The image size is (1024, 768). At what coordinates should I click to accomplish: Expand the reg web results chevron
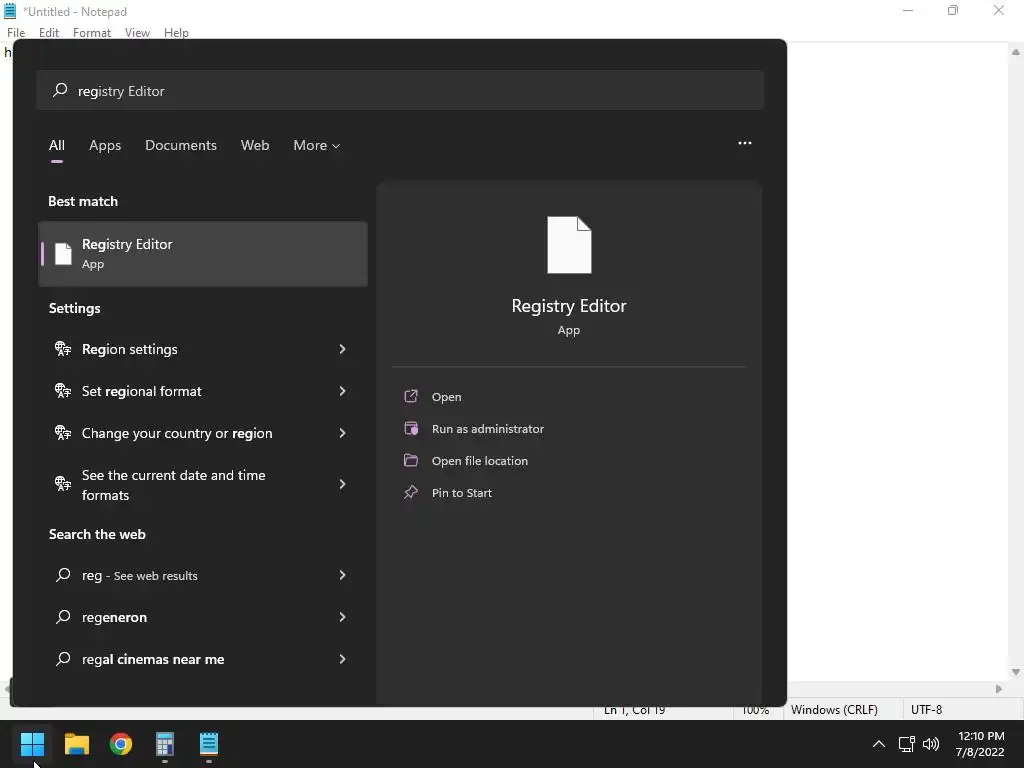342,575
